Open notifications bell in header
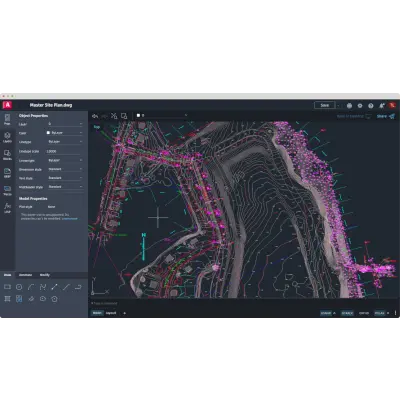This screenshot has height=400, width=400. [x=382, y=105]
